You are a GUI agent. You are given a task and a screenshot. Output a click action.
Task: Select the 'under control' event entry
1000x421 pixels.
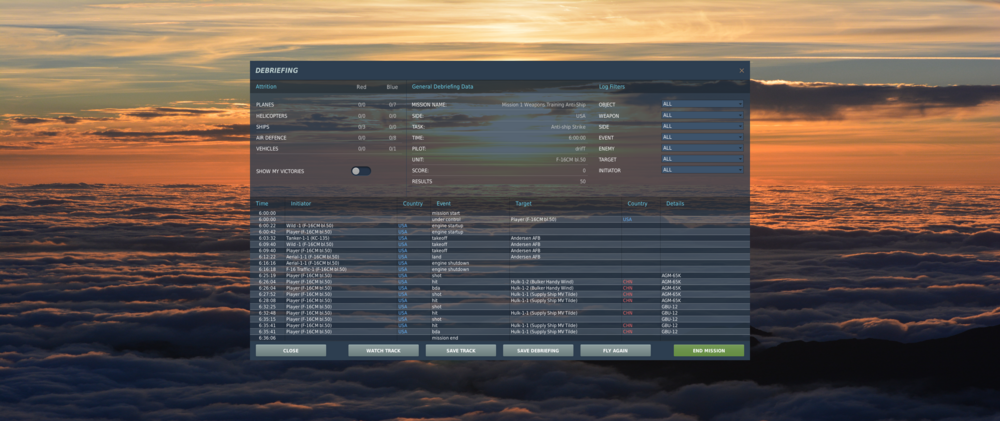tap(444, 219)
